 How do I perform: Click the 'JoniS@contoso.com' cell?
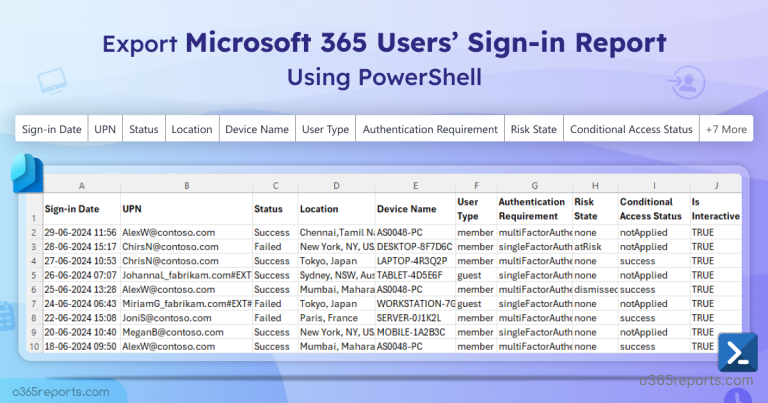[x=187, y=318]
